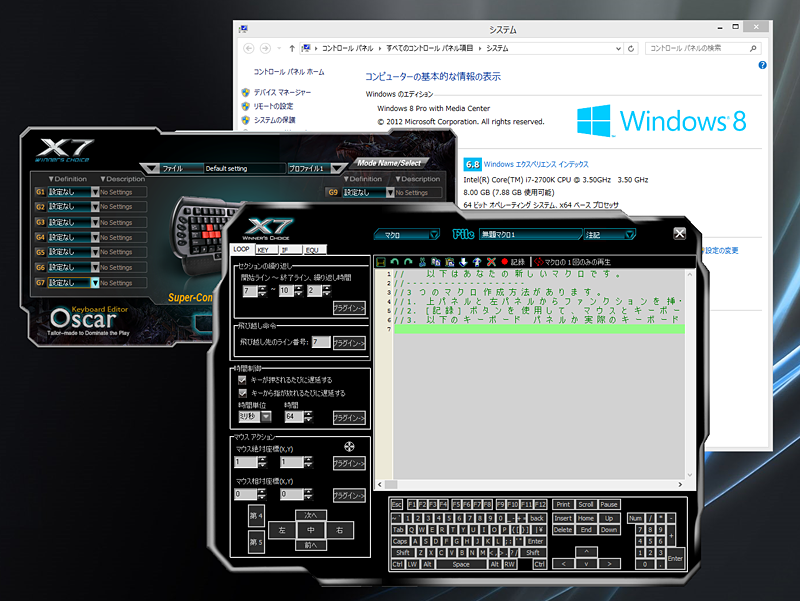Click plug-in button in time control group
The width and height of the screenshot is (800, 601).
click(x=349, y=418)
